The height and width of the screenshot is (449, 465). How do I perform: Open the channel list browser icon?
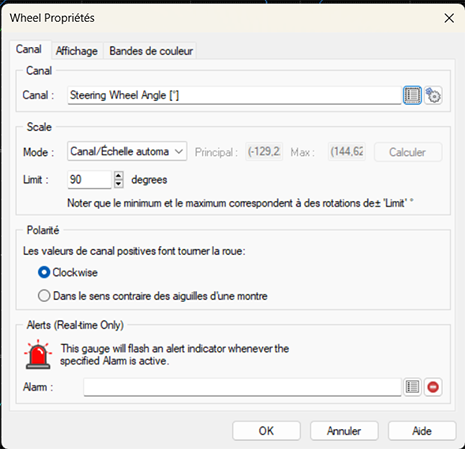412,96
